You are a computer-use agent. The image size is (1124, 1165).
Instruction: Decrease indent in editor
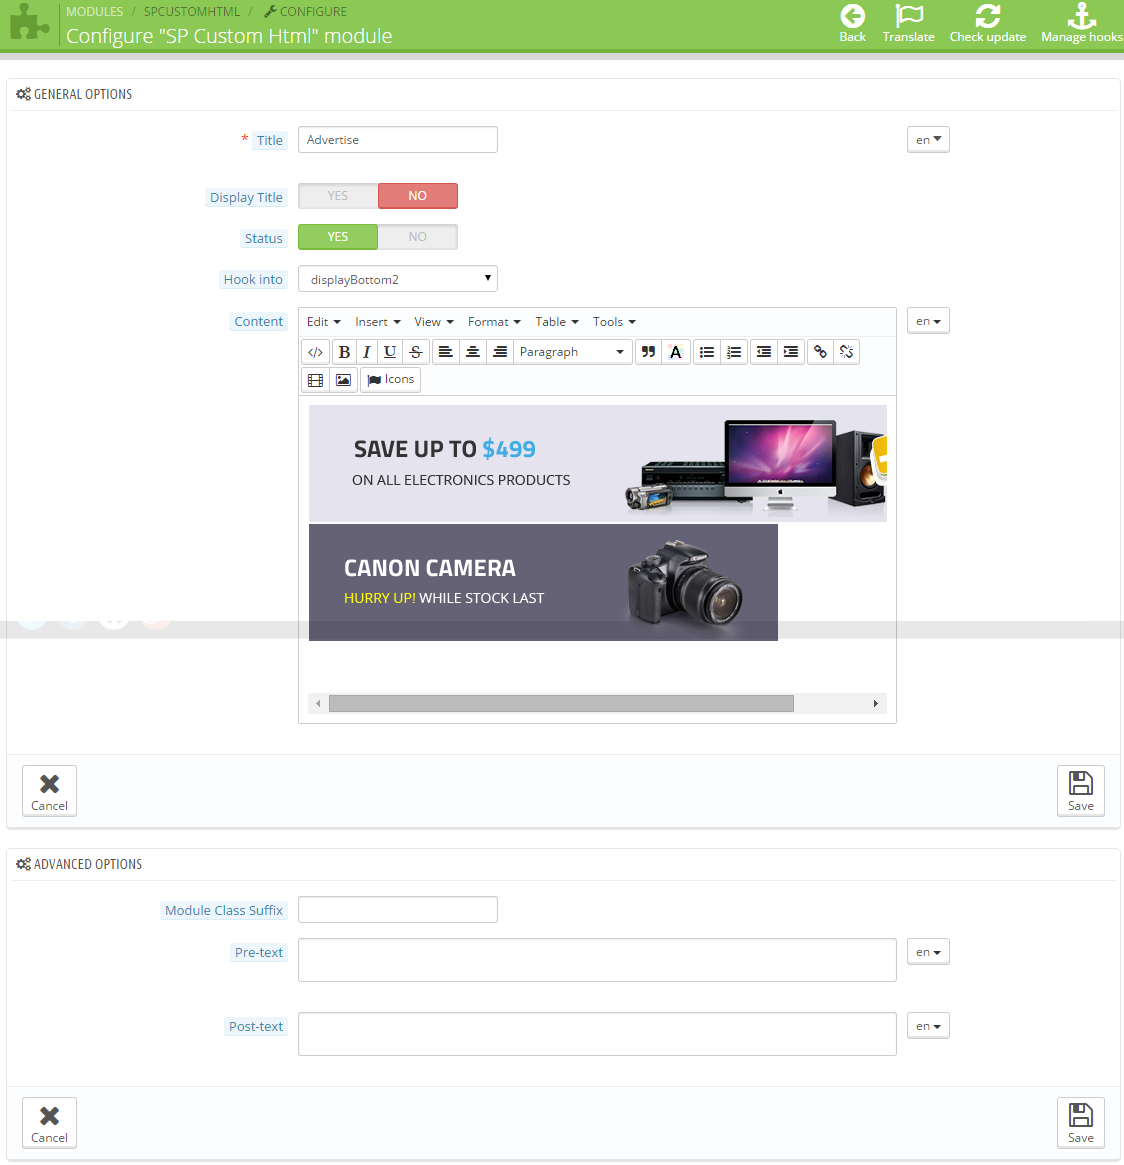(x=764, y=352)
